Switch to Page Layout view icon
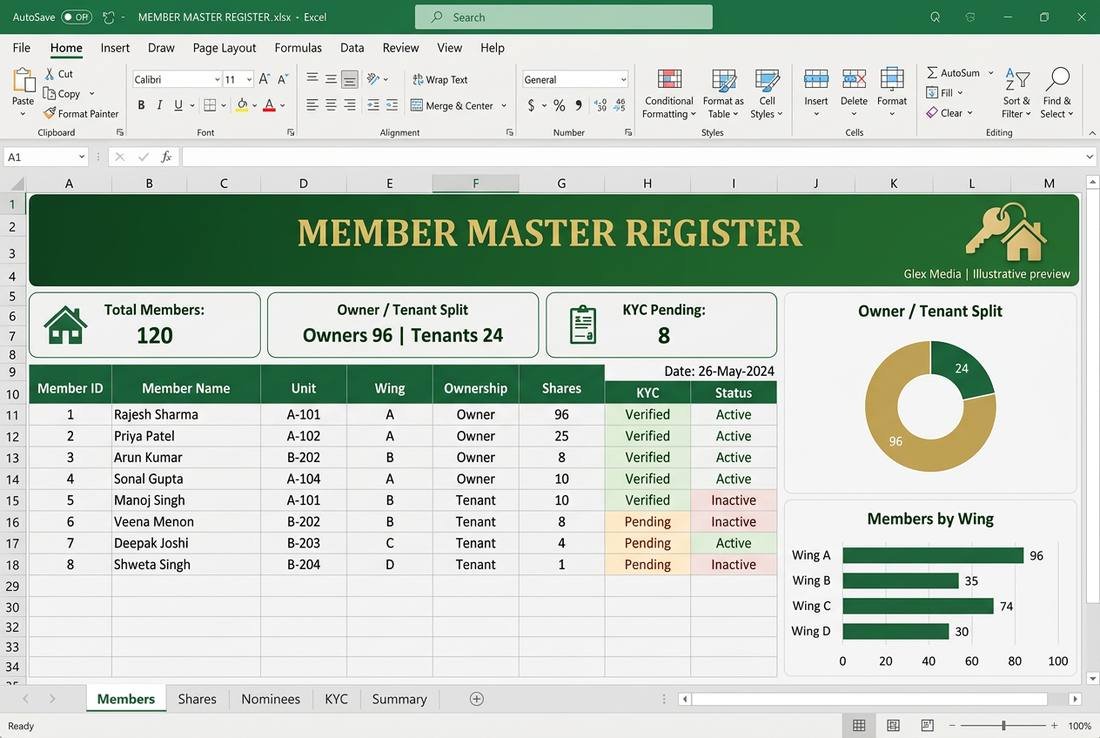This screenshot has height=738, width=1100. click(893, 725)
